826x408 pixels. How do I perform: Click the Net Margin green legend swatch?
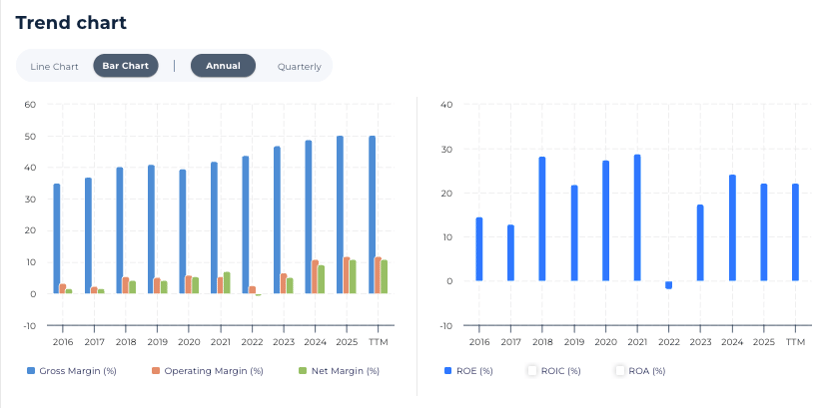302,371
